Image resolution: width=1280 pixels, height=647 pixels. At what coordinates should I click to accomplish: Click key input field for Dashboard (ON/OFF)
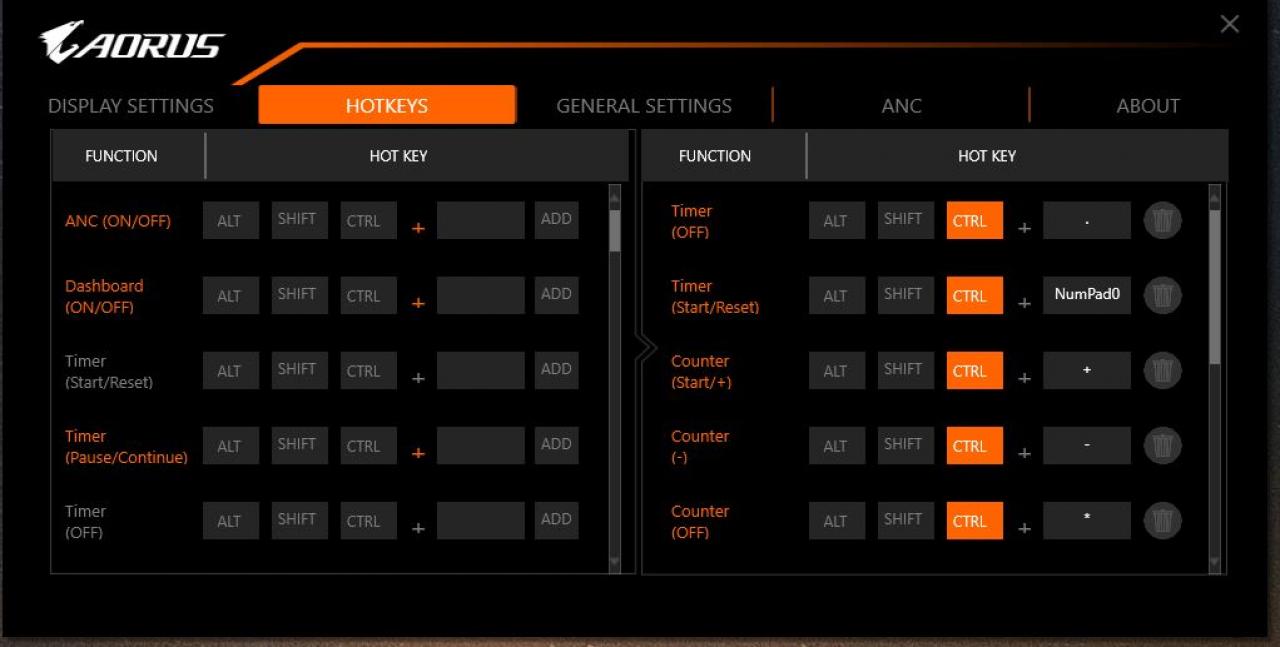[481, 296]
